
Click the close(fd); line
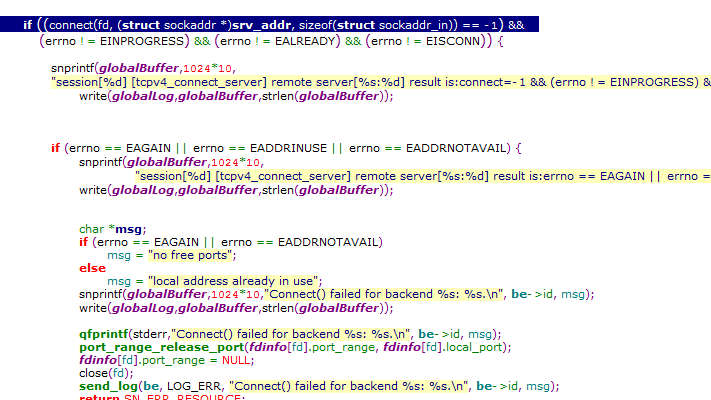click(106, 373)
